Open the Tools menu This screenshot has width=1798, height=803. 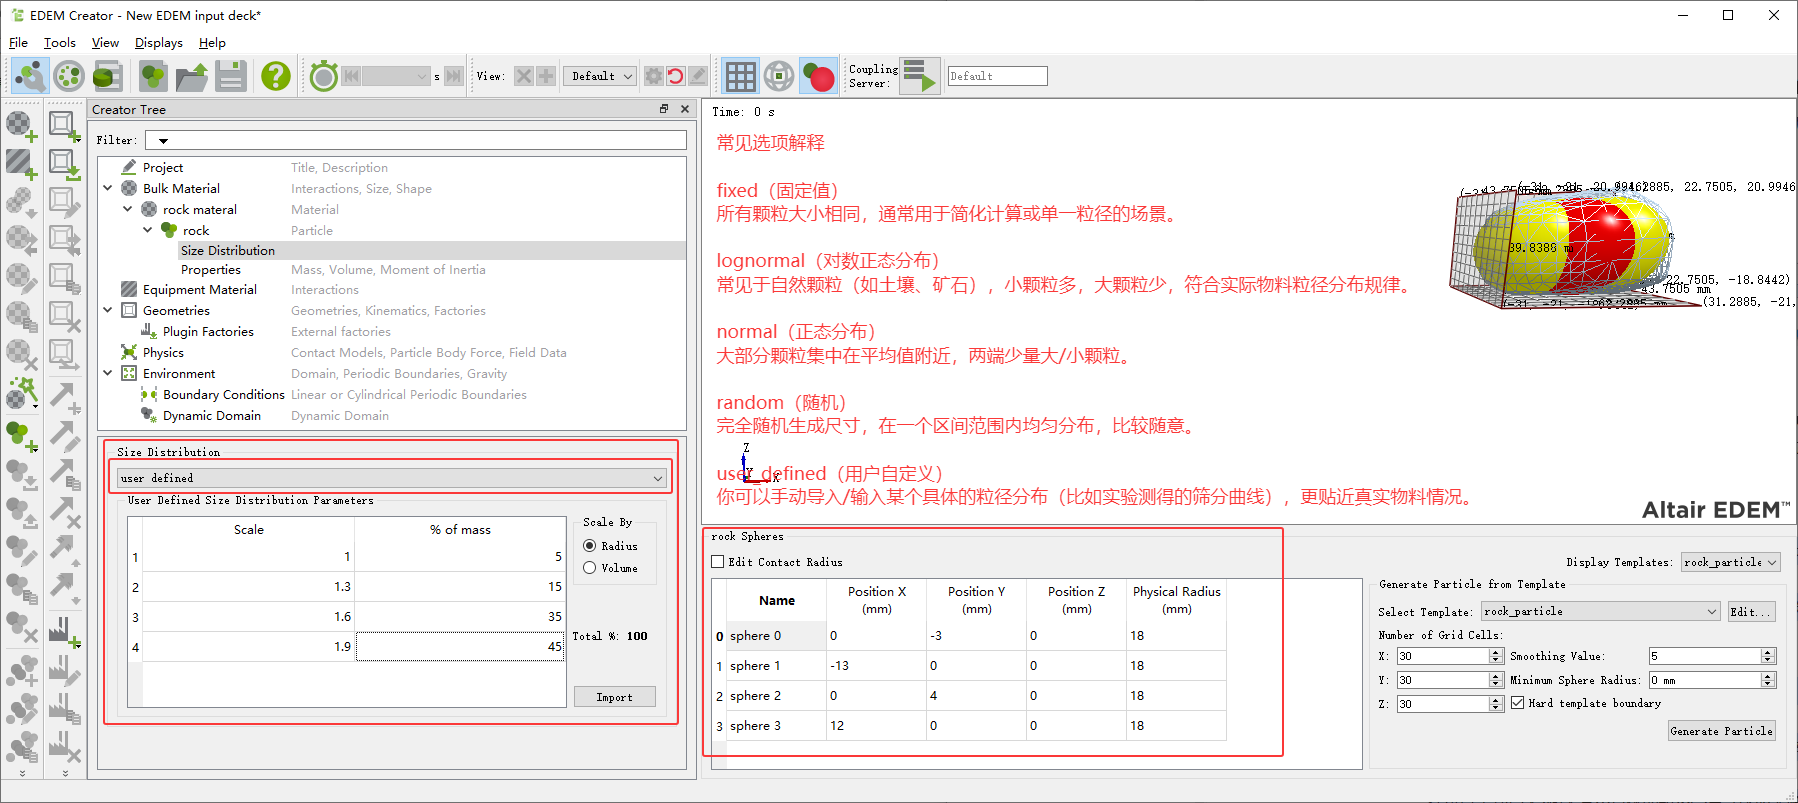coord(59,43)
